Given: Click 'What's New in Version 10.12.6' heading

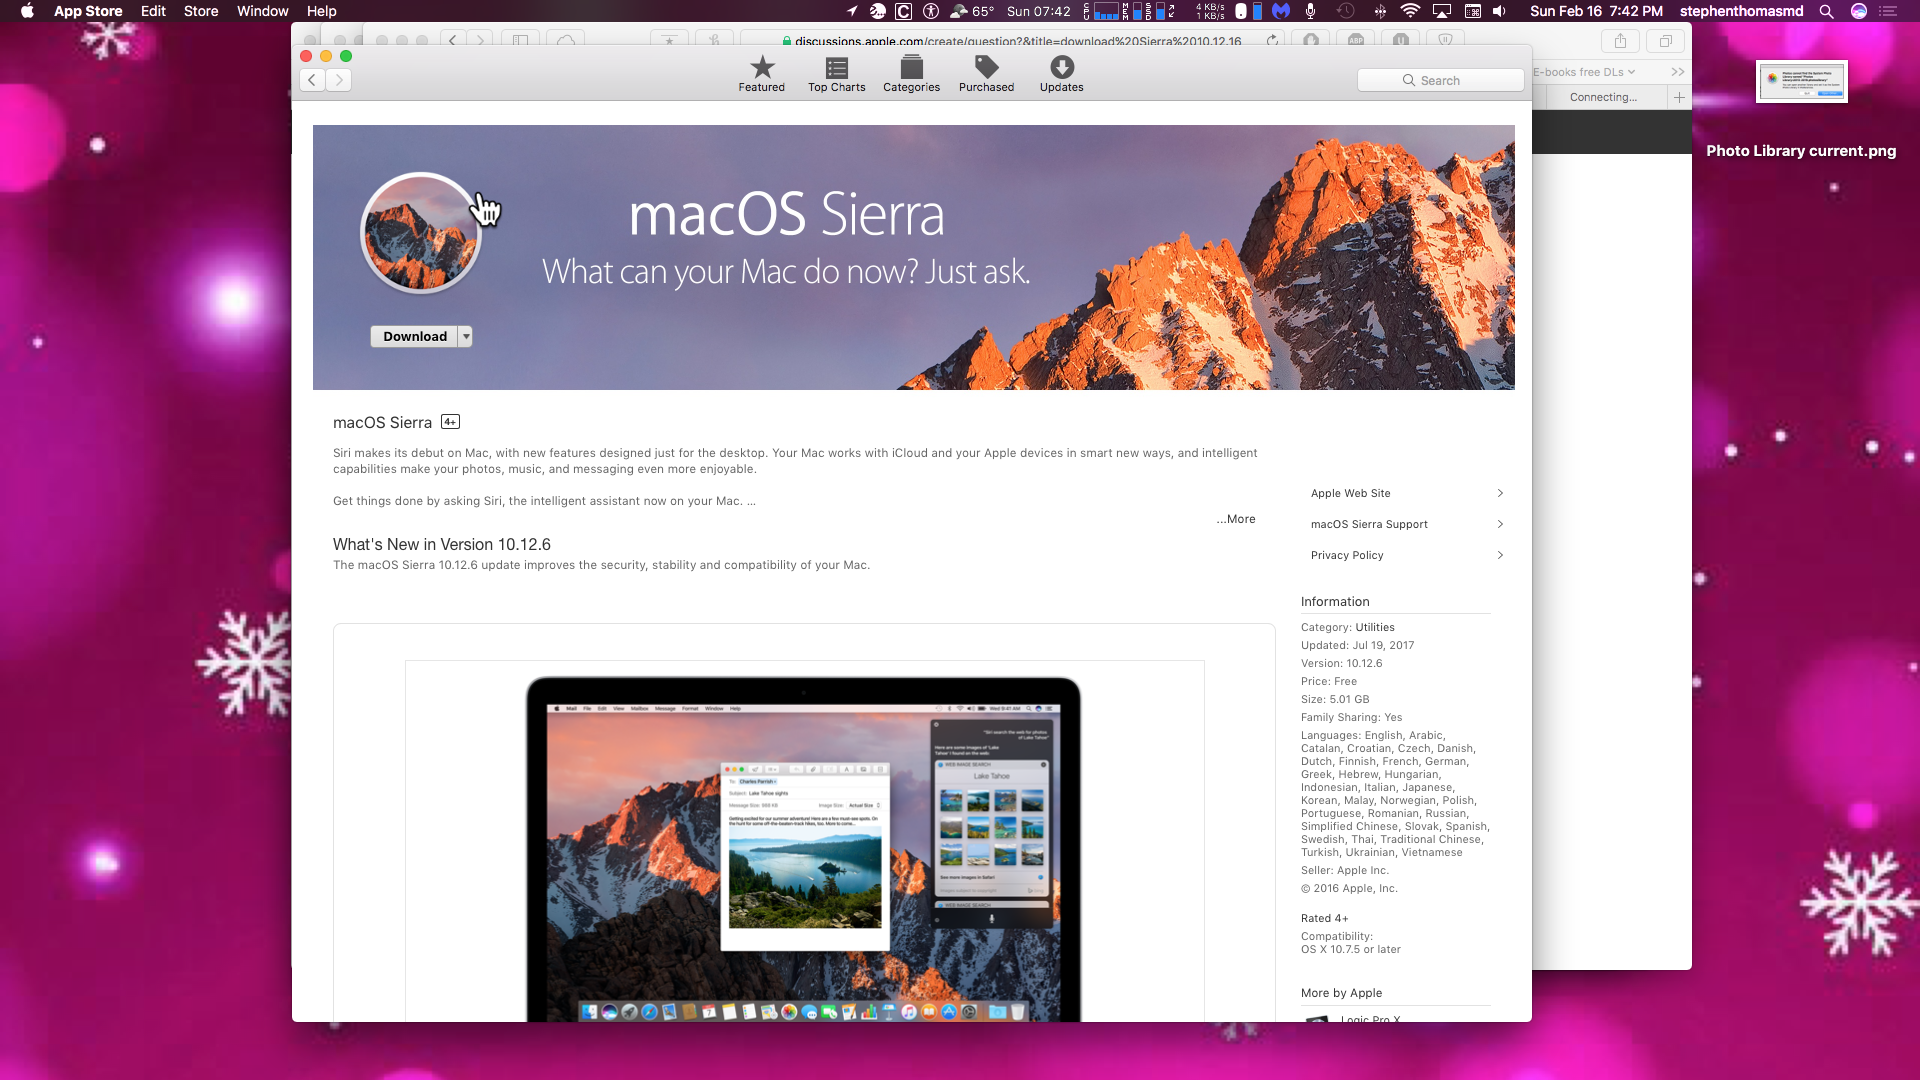Looking at the screenshot, I should [x=441, y=544].
